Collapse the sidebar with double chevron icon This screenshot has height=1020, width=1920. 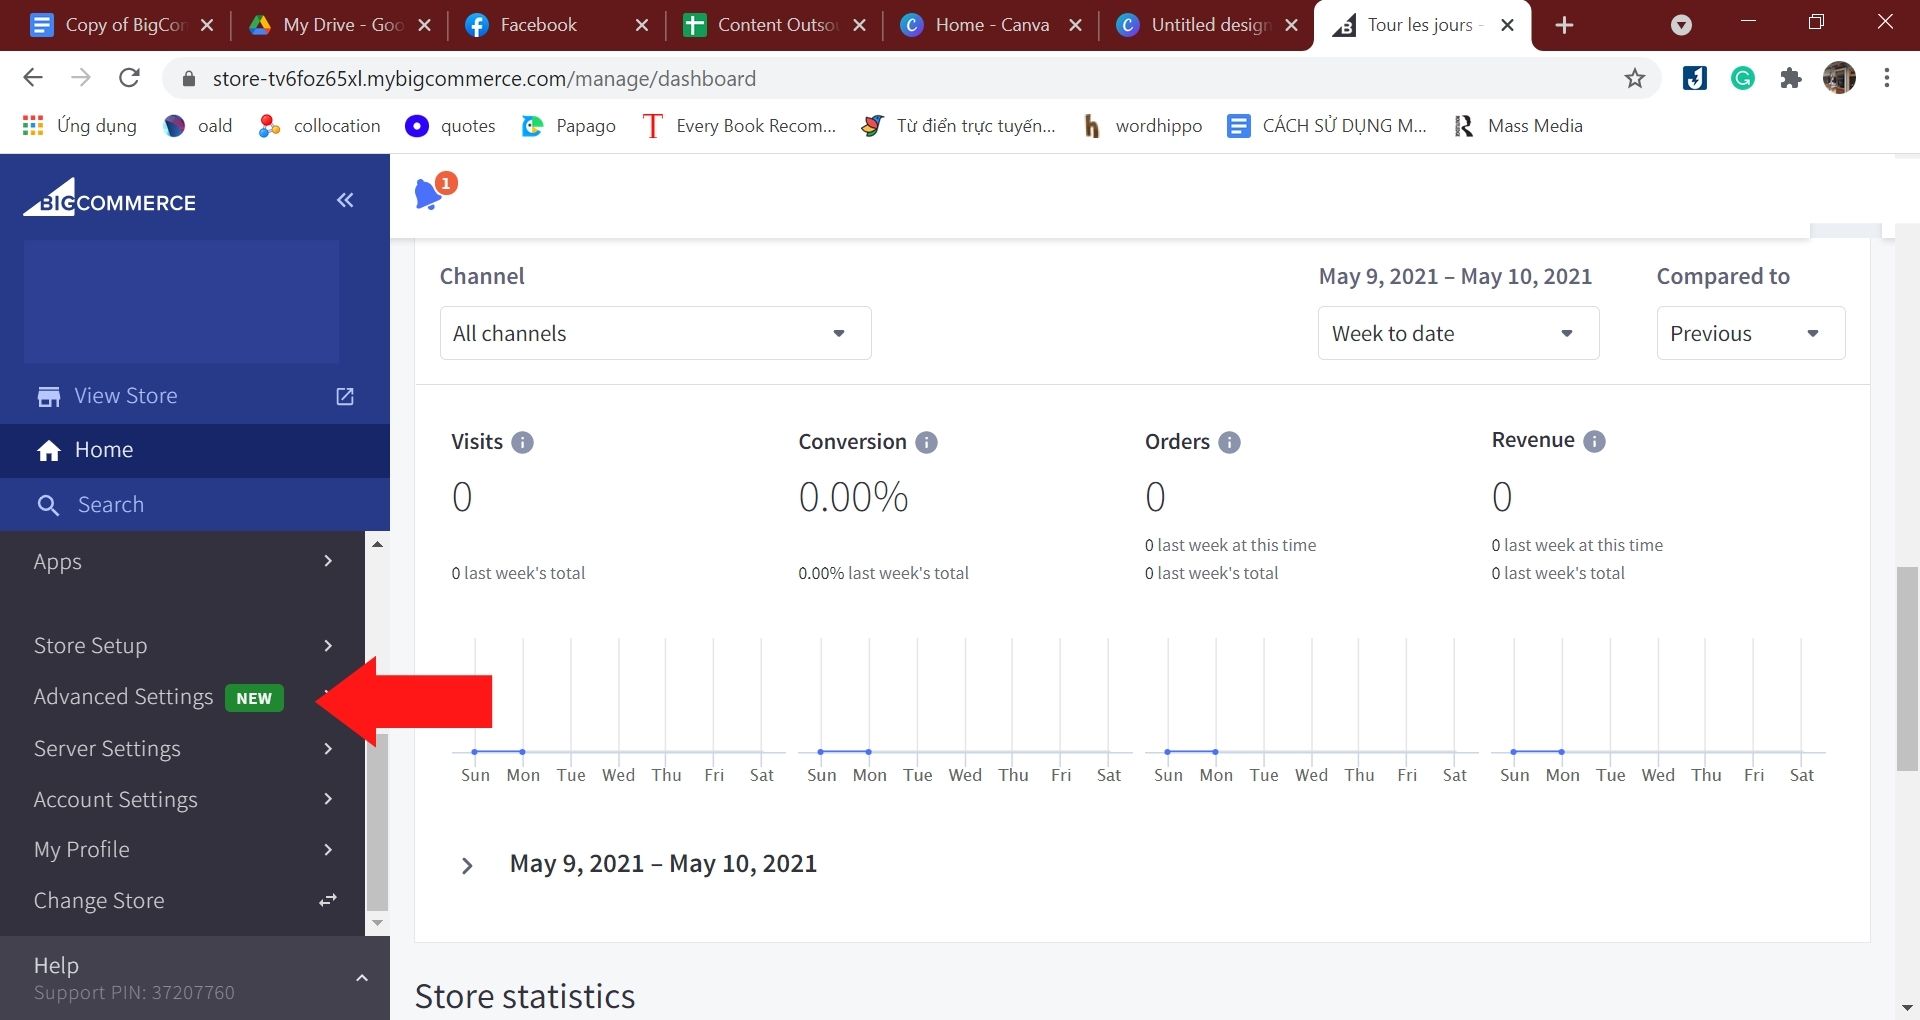point(345,200)
